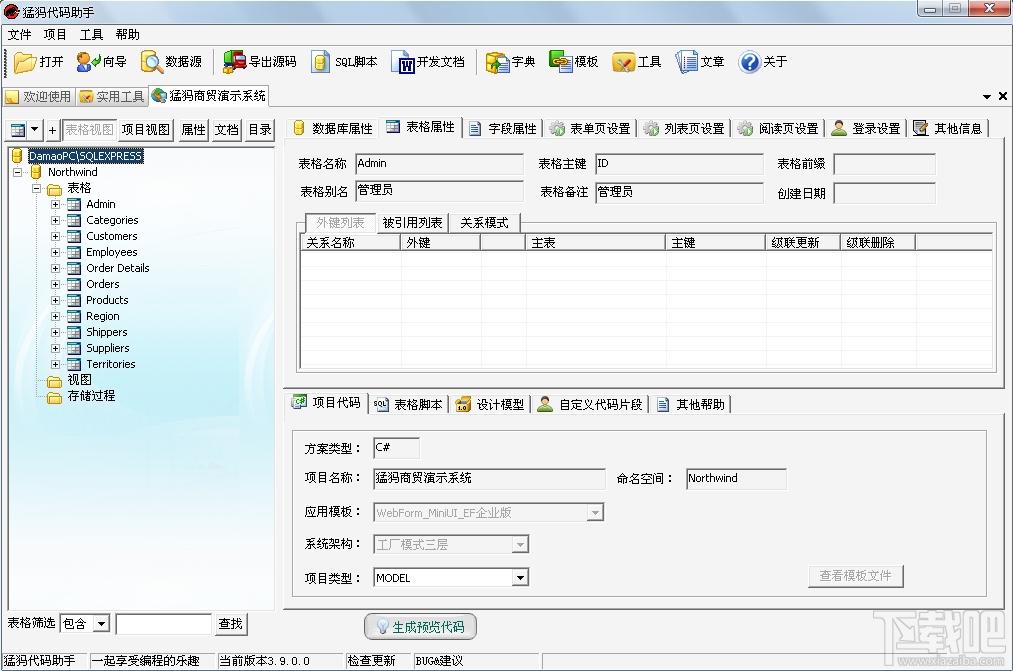Click the 检查更新 status bar link
Screen dimensions: 1013x671
(x=371, y=661)
